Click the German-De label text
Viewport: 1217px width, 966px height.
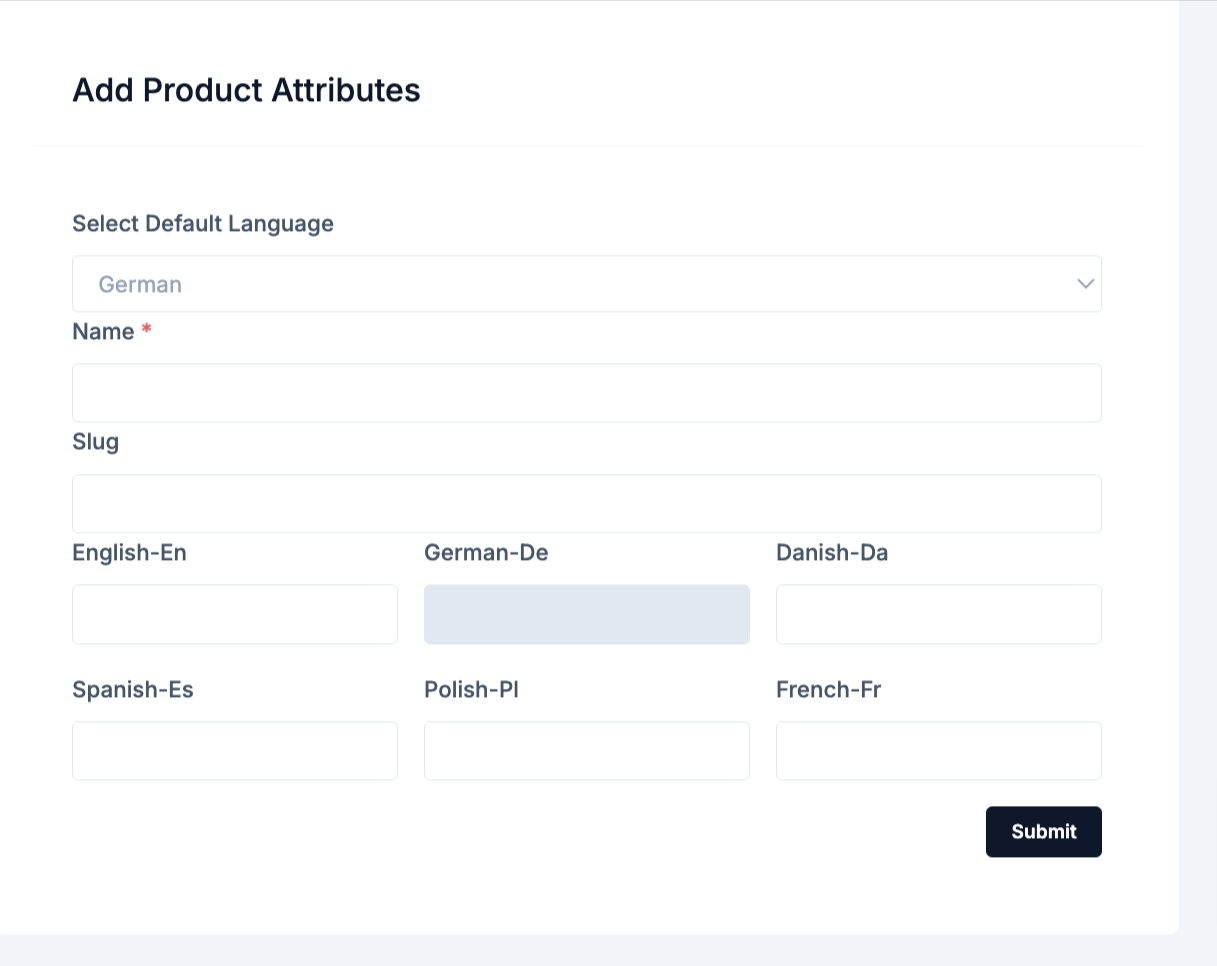pos(486,553)
